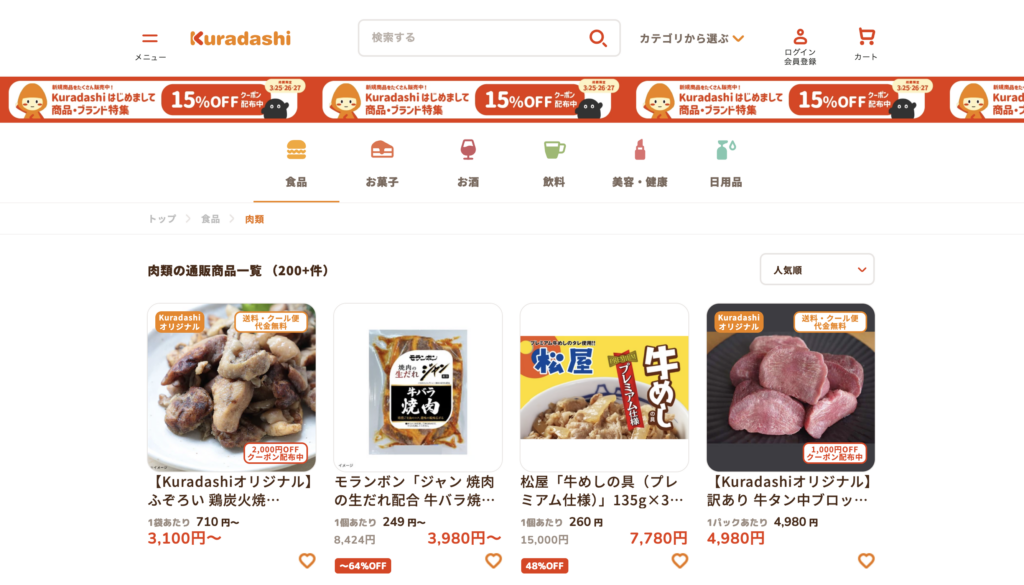Viewport: 1024px width, 585px height.
Task: Toggle heart on モランボン 牛バラ焼肉 product
Action: (493, 560)
